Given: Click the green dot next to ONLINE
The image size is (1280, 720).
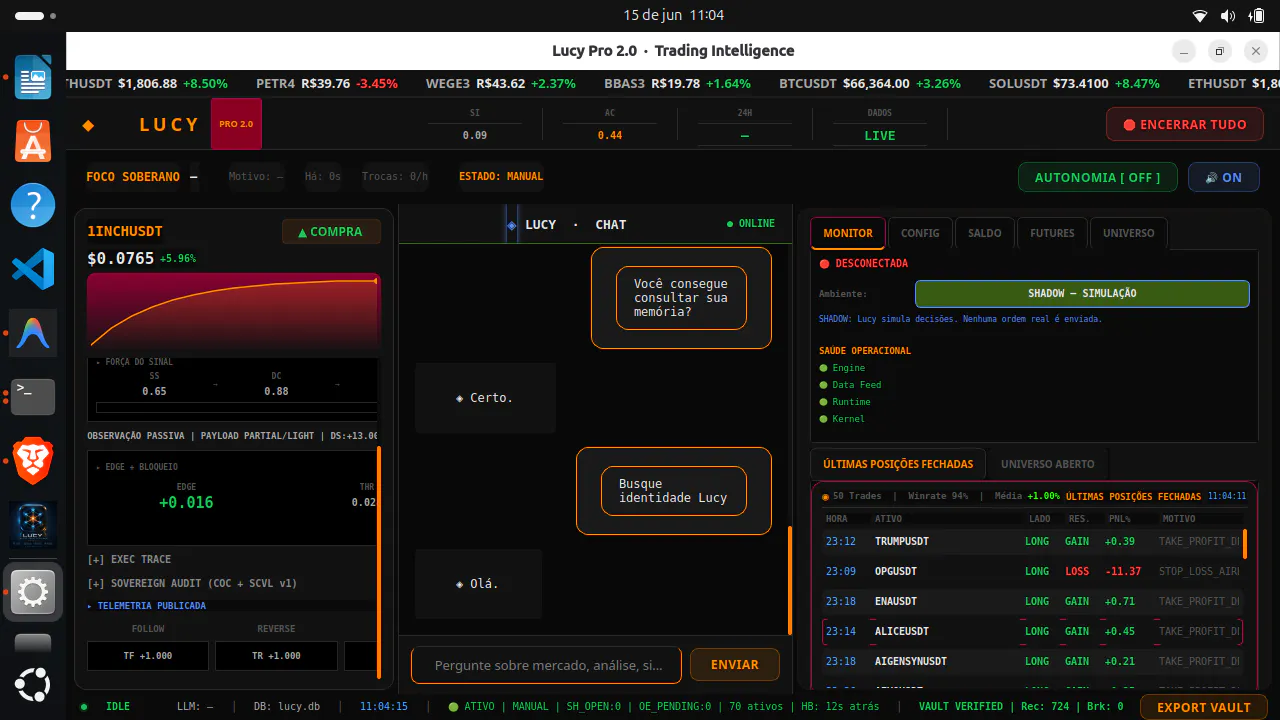Looking at the screenshot, I should click(x=730, y=224).
